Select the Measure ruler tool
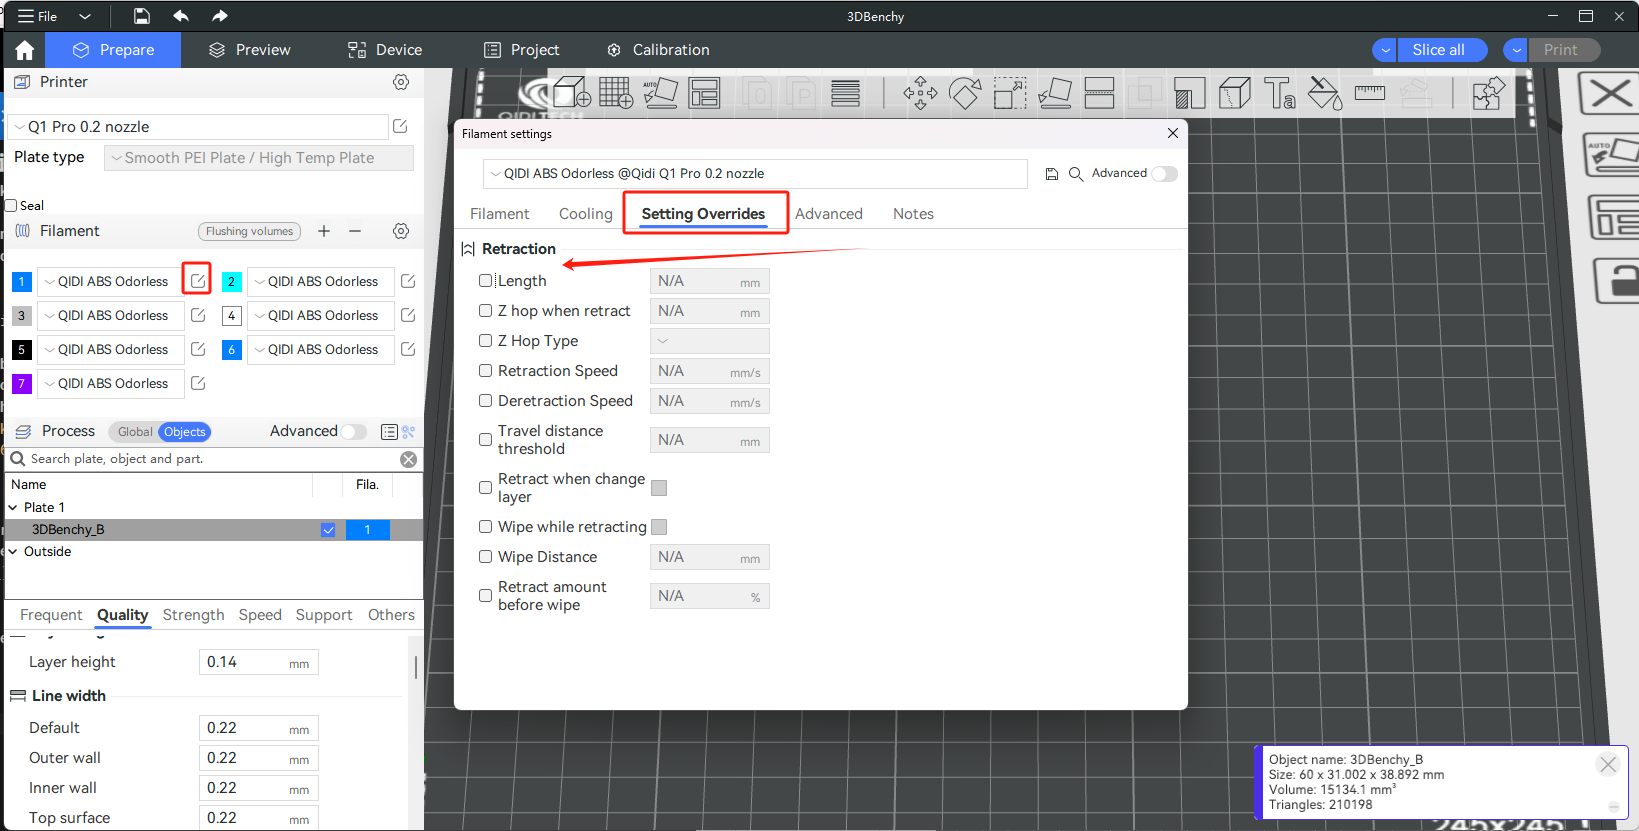Screen dimensions: 1639x831 (x=1369, y=93)
